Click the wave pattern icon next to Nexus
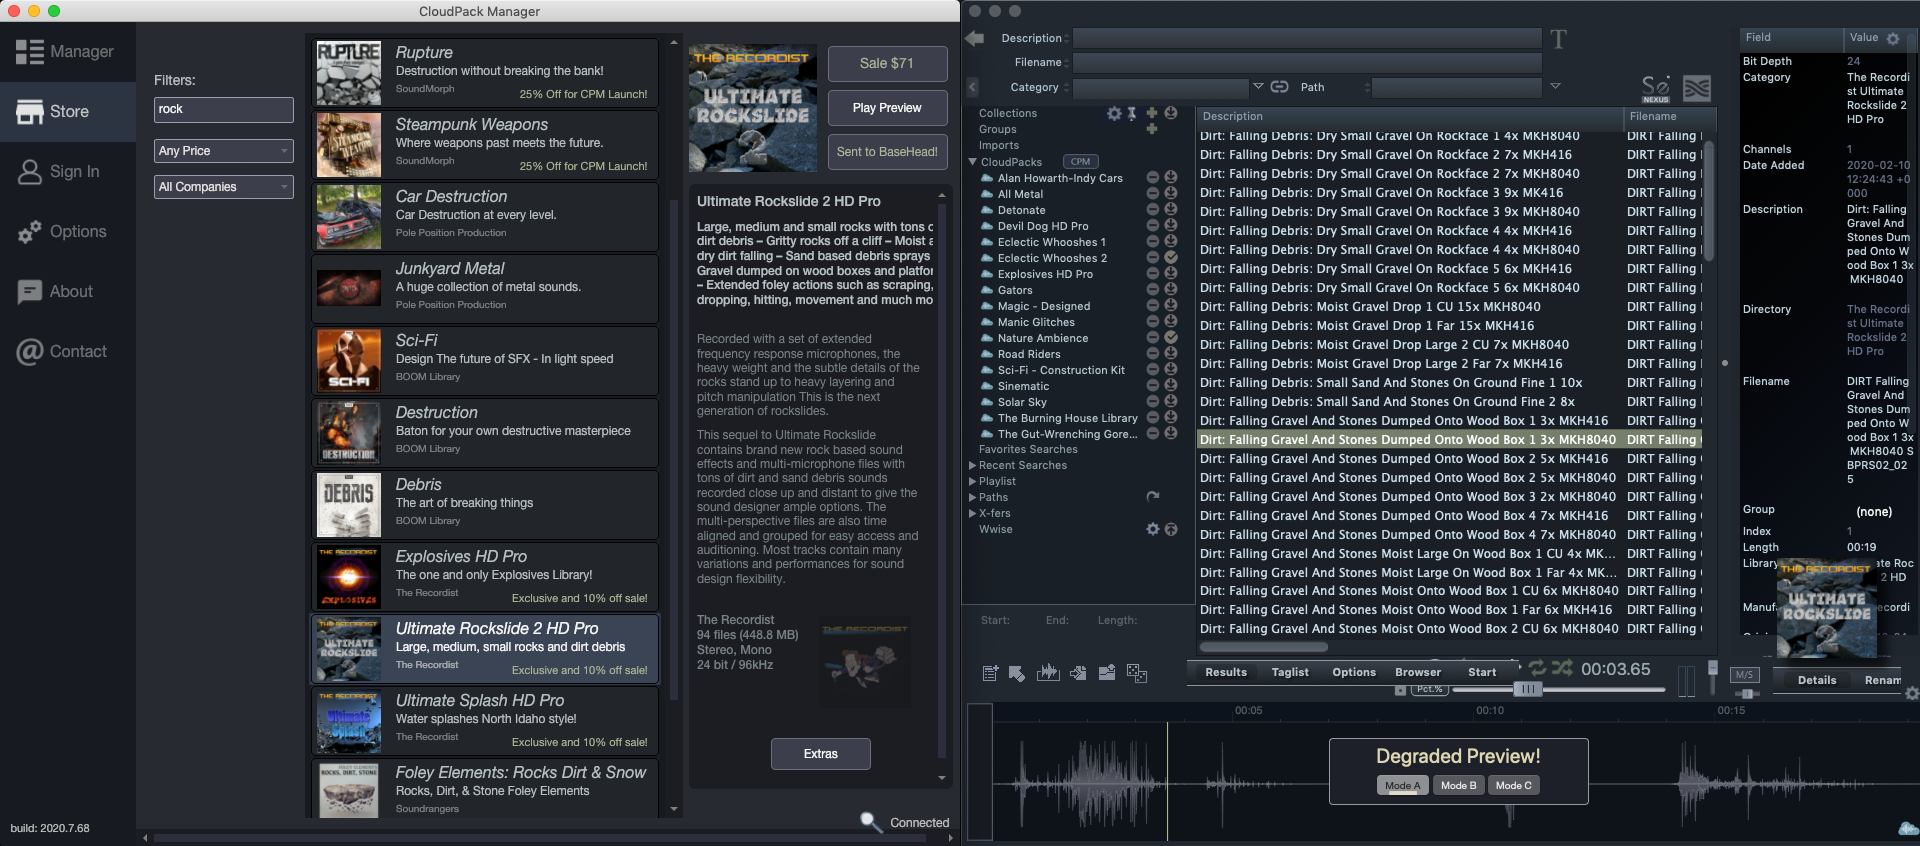The height and width of the screenshot is (846, 1920). [1697, 88]
